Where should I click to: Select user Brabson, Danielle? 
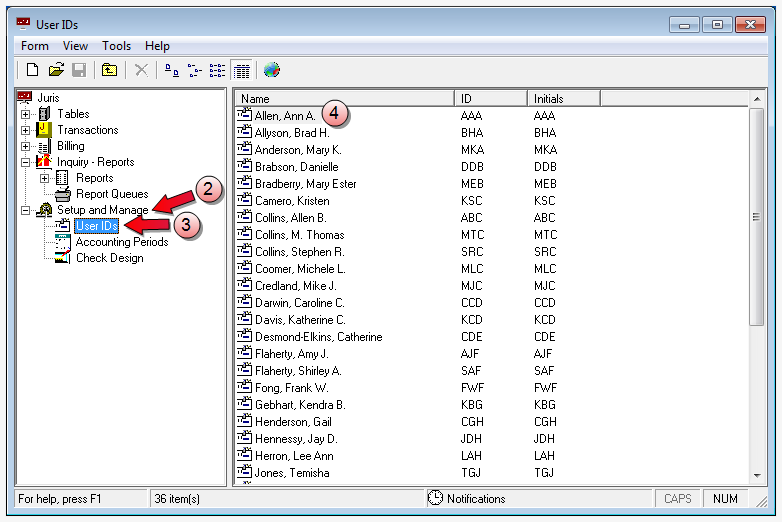click(x=297, y=167)
